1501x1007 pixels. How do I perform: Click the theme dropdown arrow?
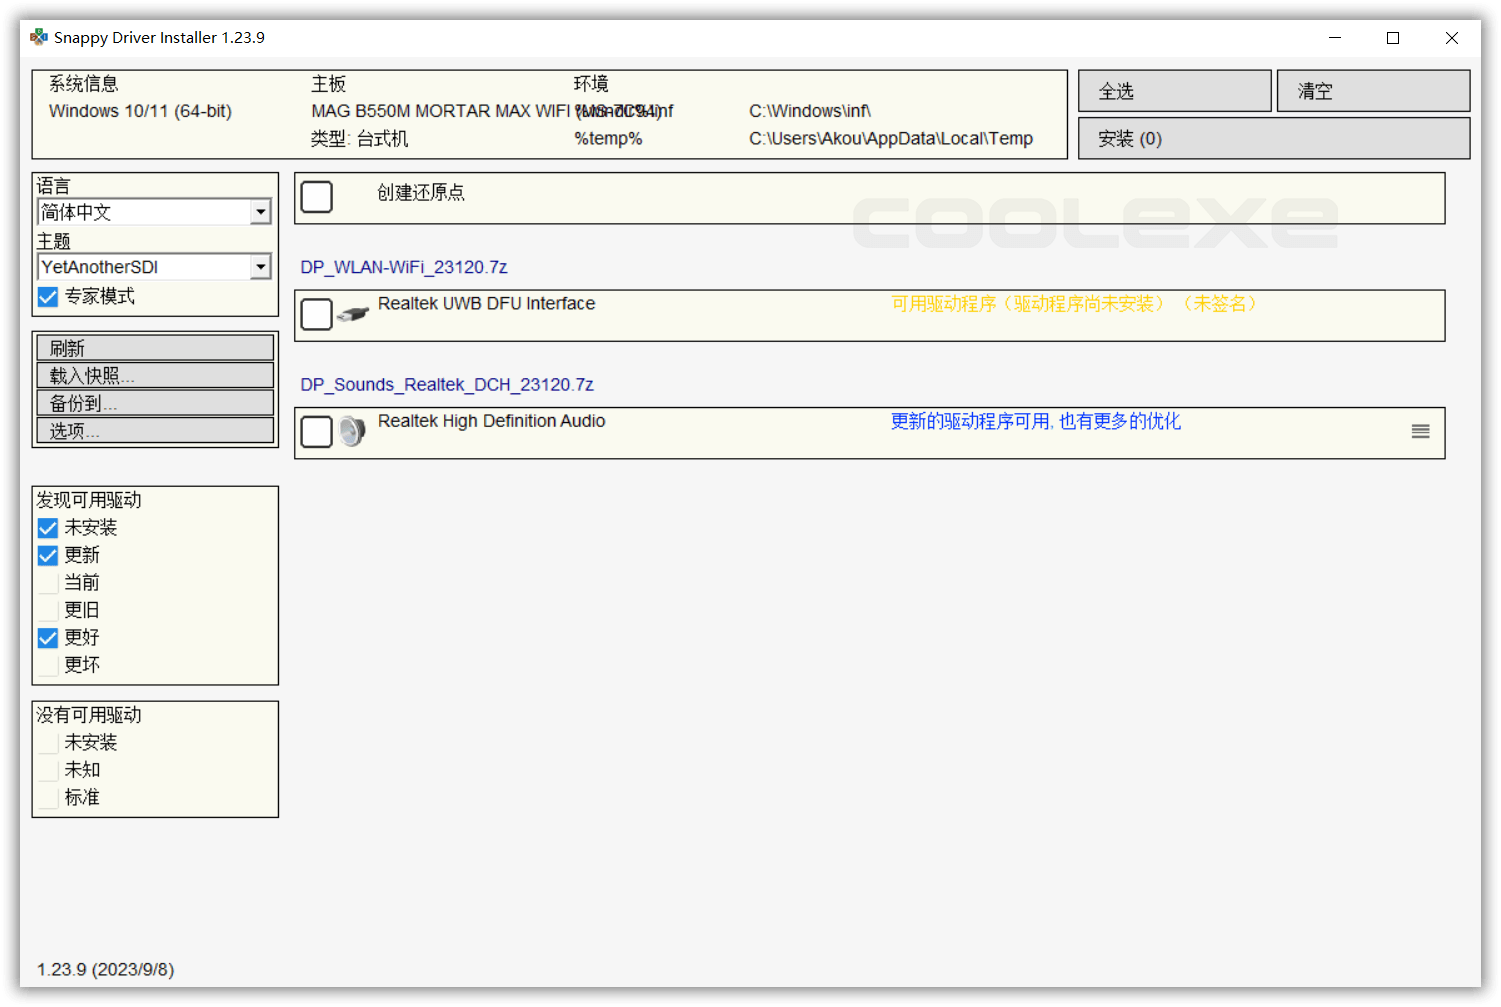260,266
